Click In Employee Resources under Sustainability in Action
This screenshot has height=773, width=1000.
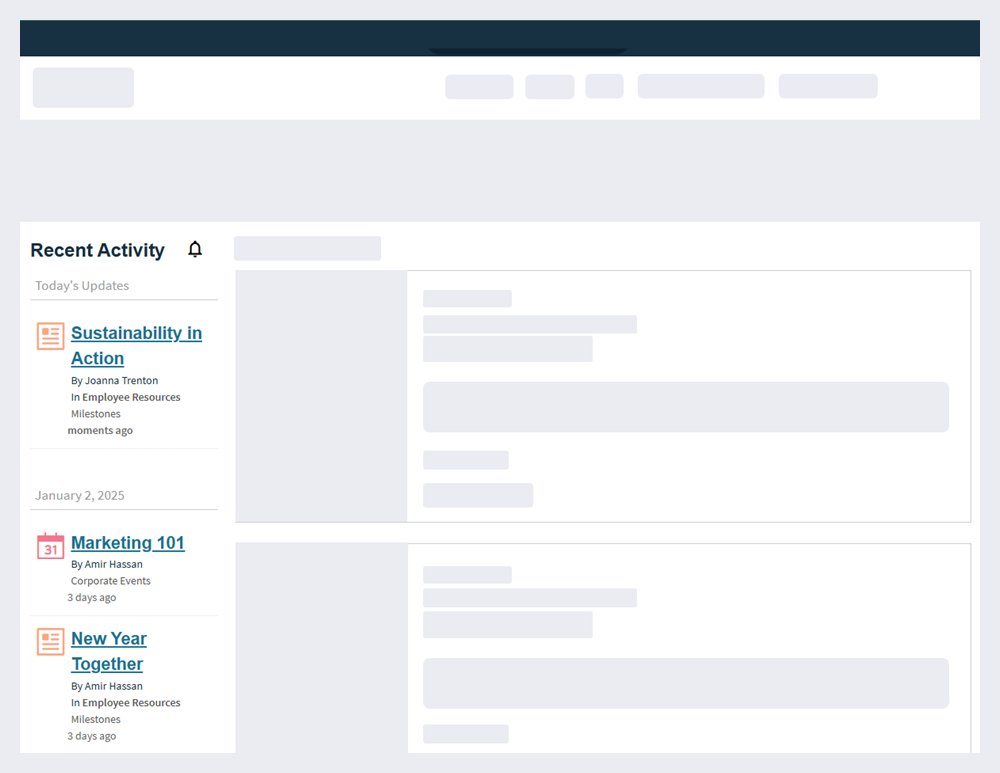pos(126,397)
